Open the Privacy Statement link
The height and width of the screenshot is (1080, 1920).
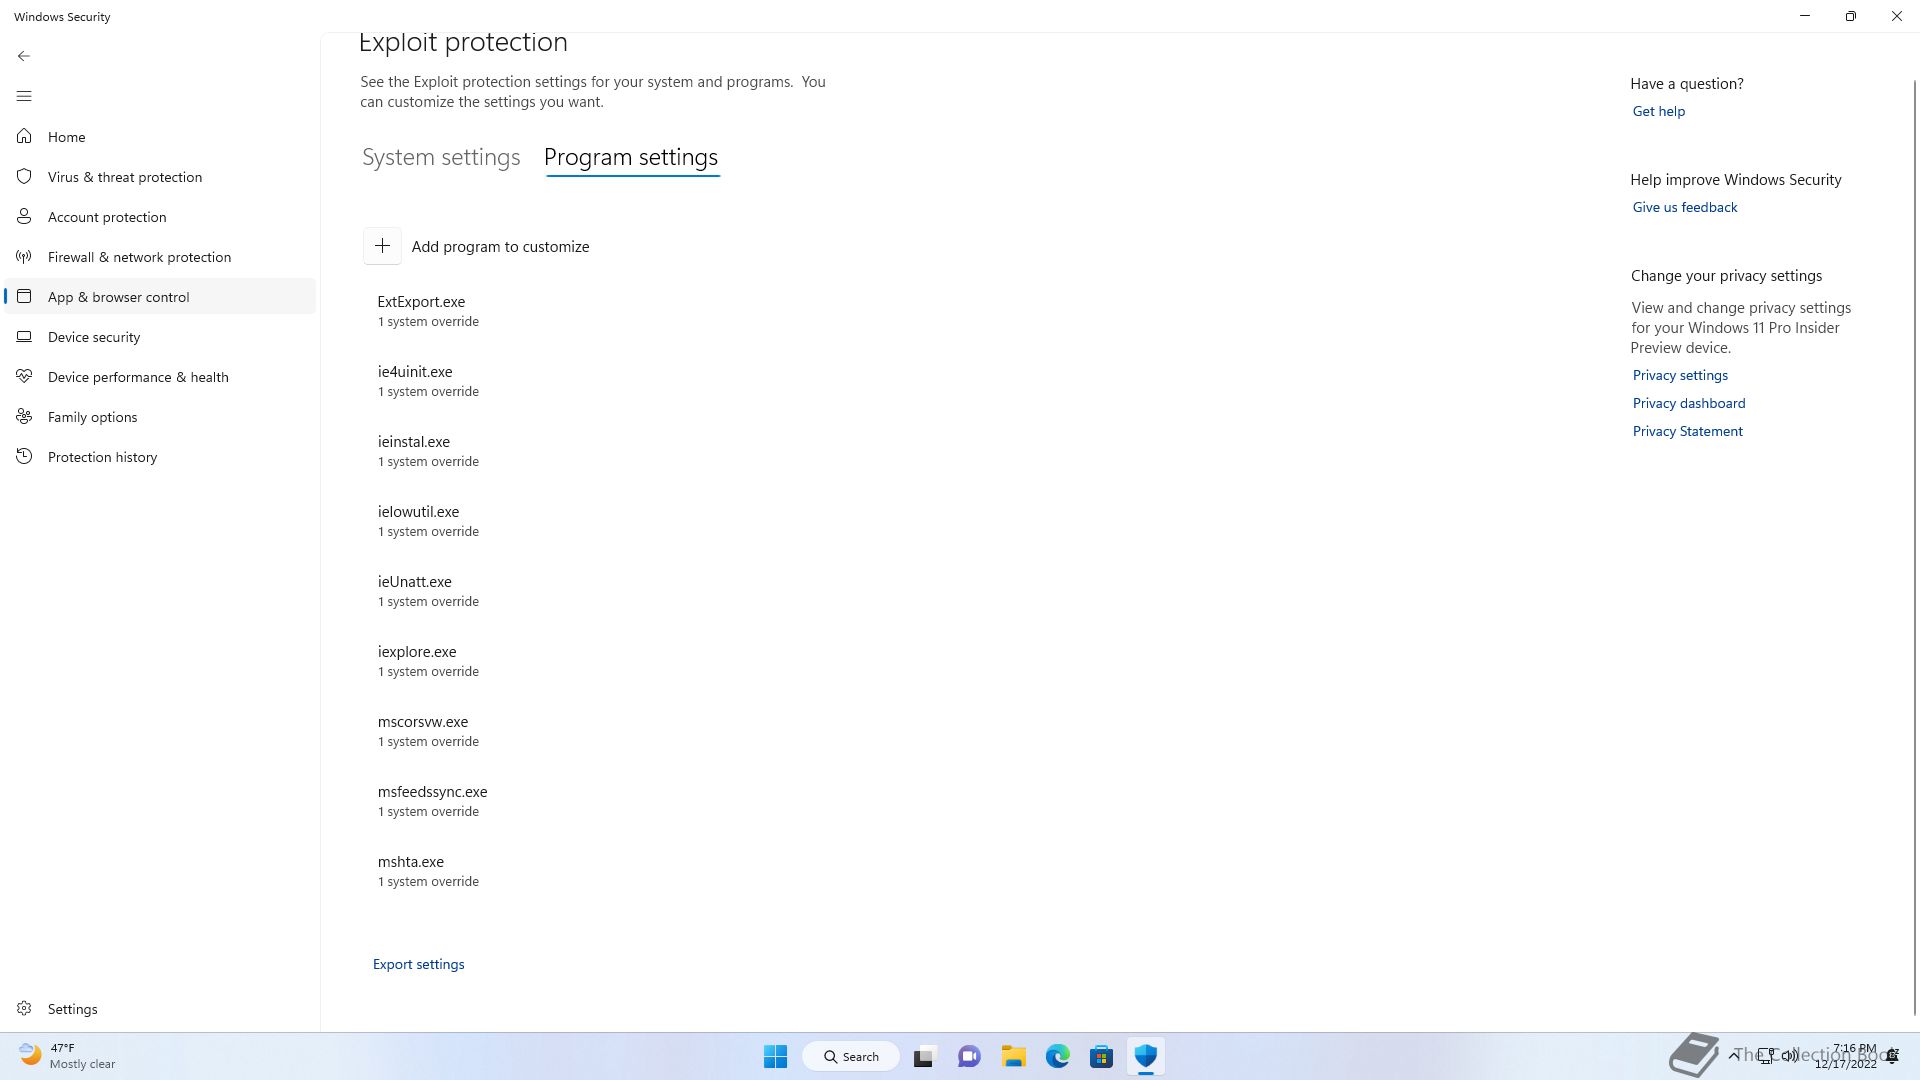tap(1687, 431)
